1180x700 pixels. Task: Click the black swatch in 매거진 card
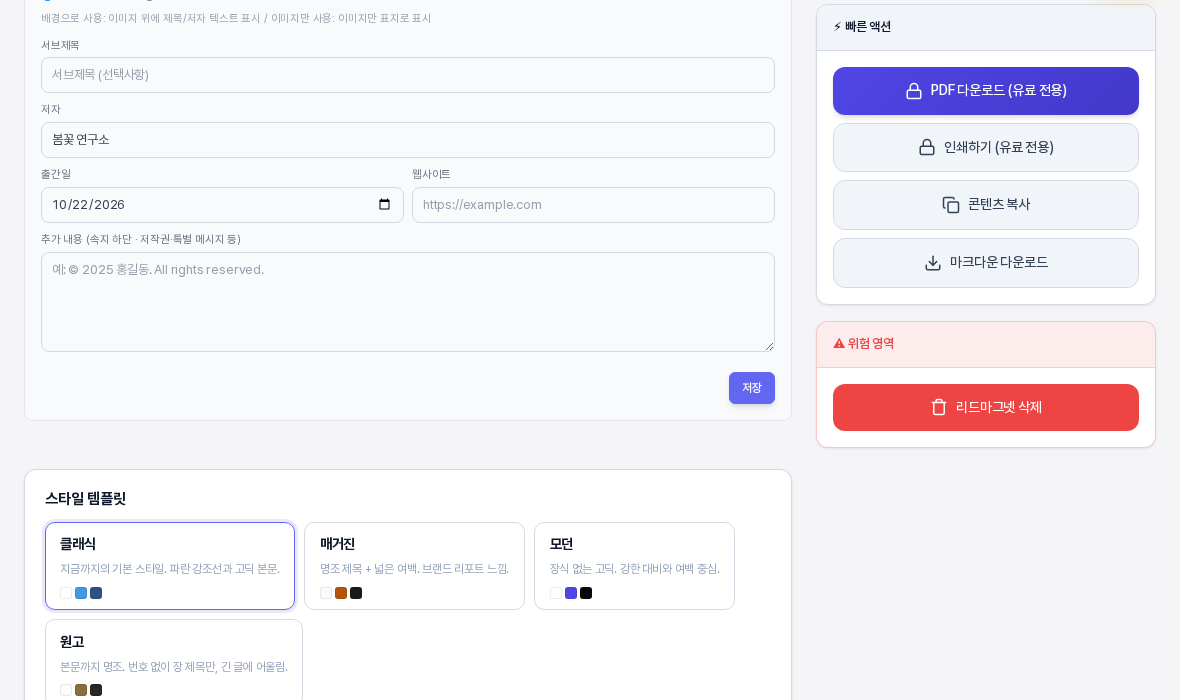[356, 593]
